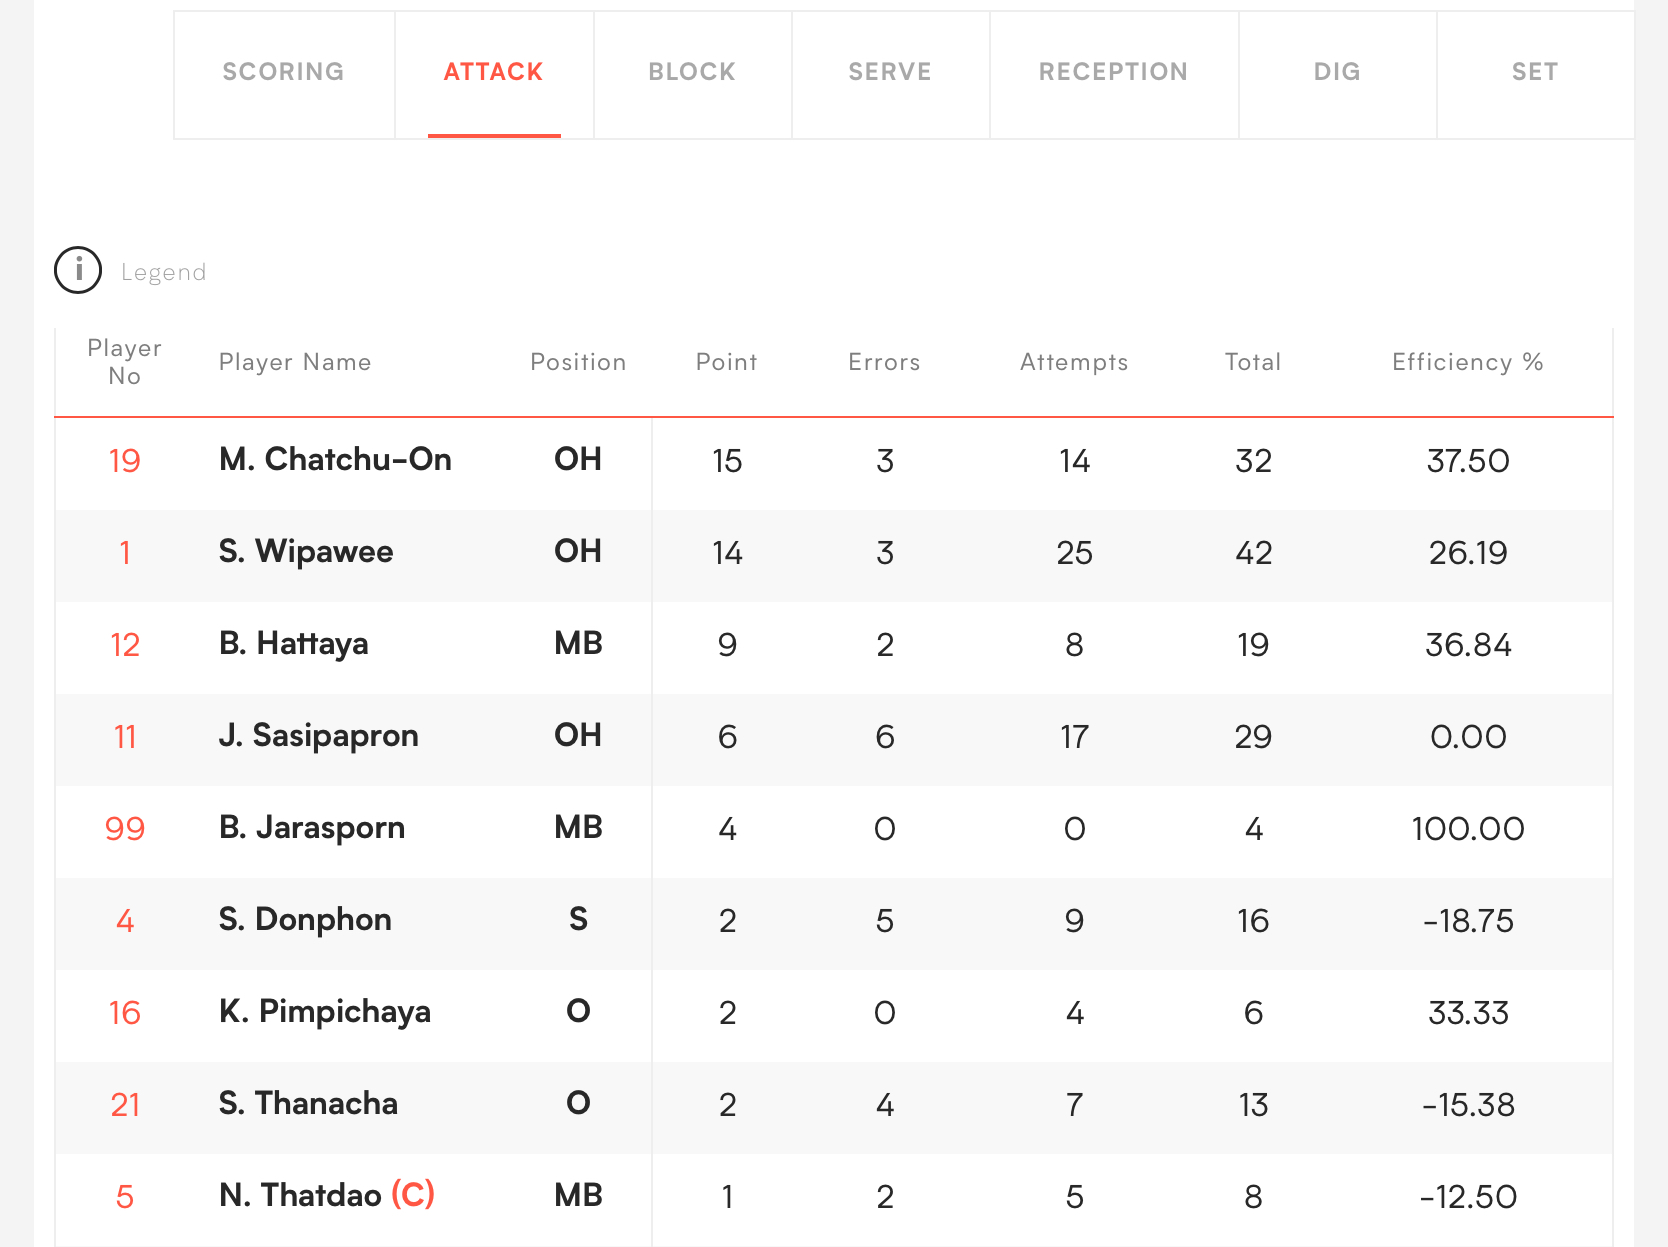The image size is (1668, 1247).
Task: Click the Legend info icon
Action: tap(78, 270)
